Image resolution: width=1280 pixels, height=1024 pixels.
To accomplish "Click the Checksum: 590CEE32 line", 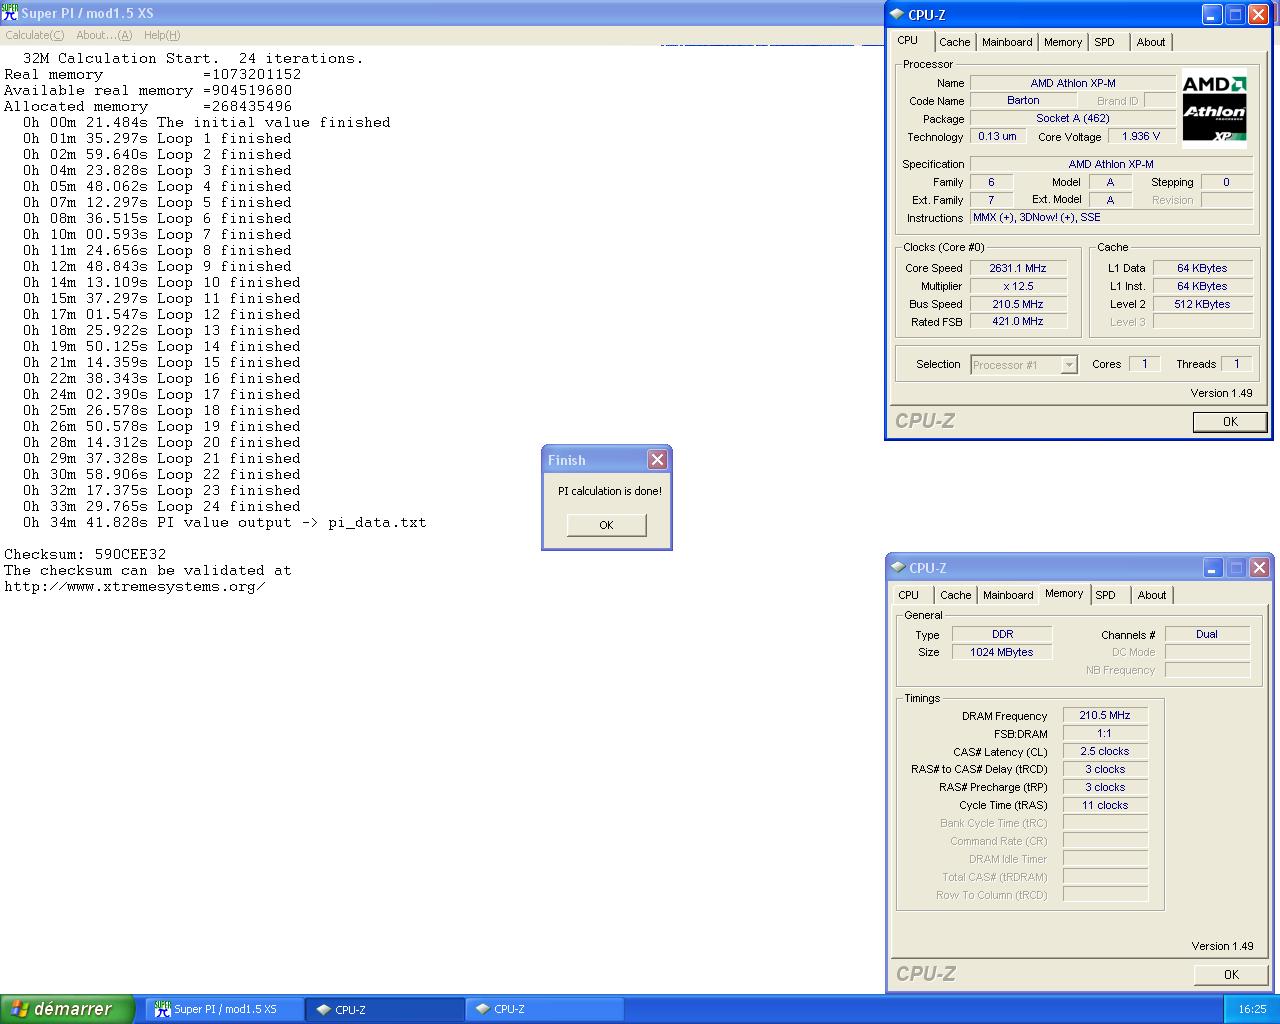I will pos(85,554).
